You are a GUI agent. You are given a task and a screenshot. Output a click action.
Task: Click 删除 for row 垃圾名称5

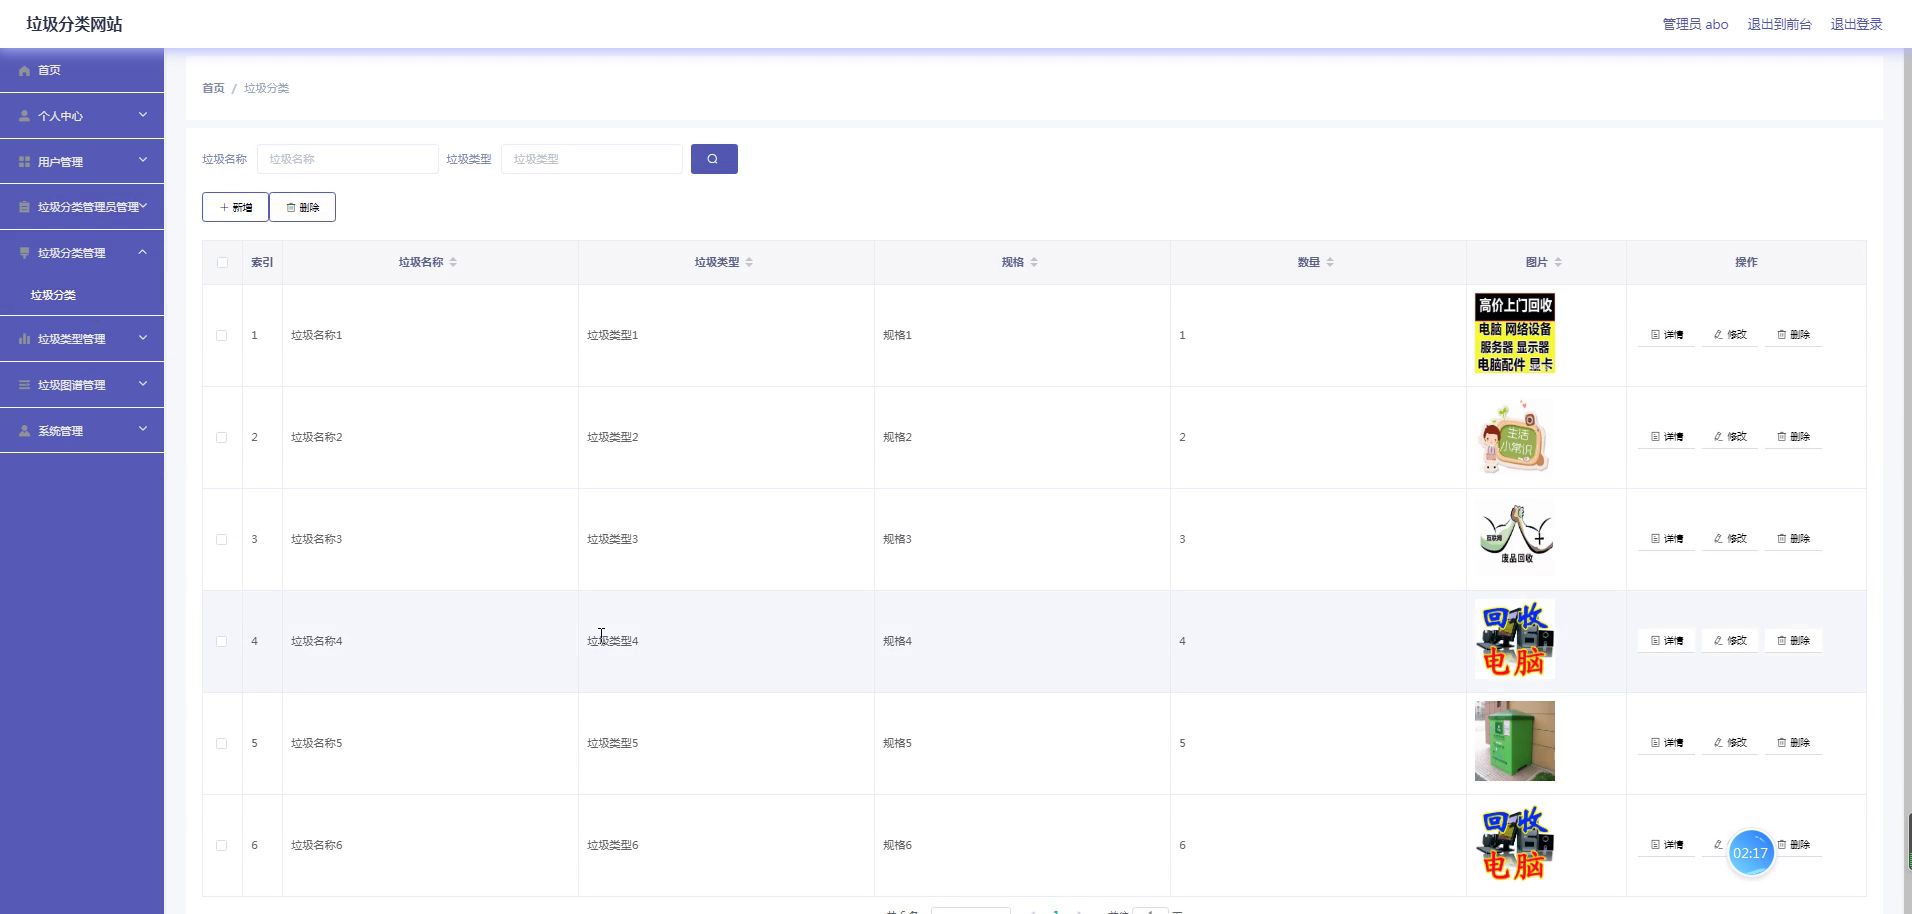(1793, 743)
